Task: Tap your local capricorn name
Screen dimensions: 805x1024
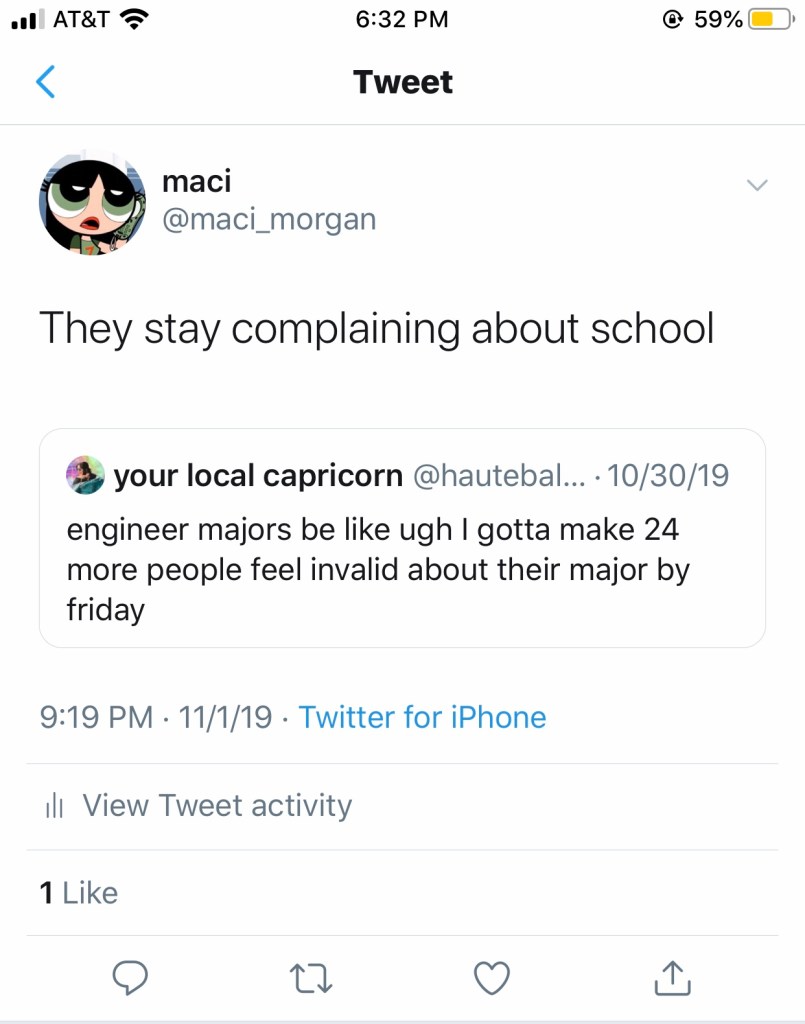Action: click(258, 476)
